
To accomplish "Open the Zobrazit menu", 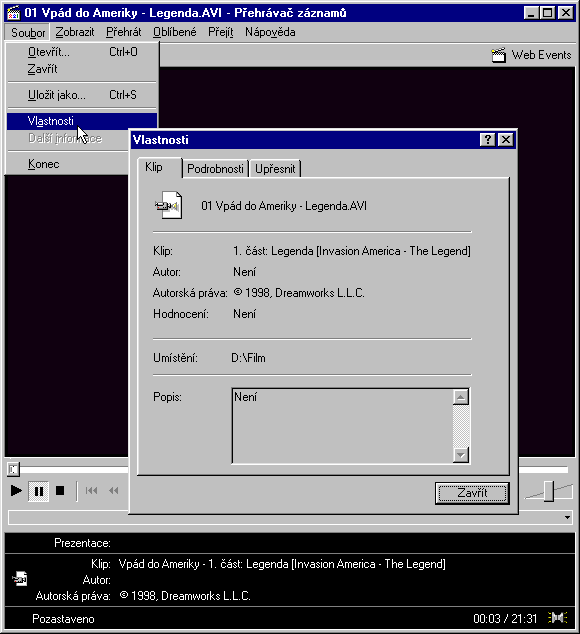I will tap(75, 32).
